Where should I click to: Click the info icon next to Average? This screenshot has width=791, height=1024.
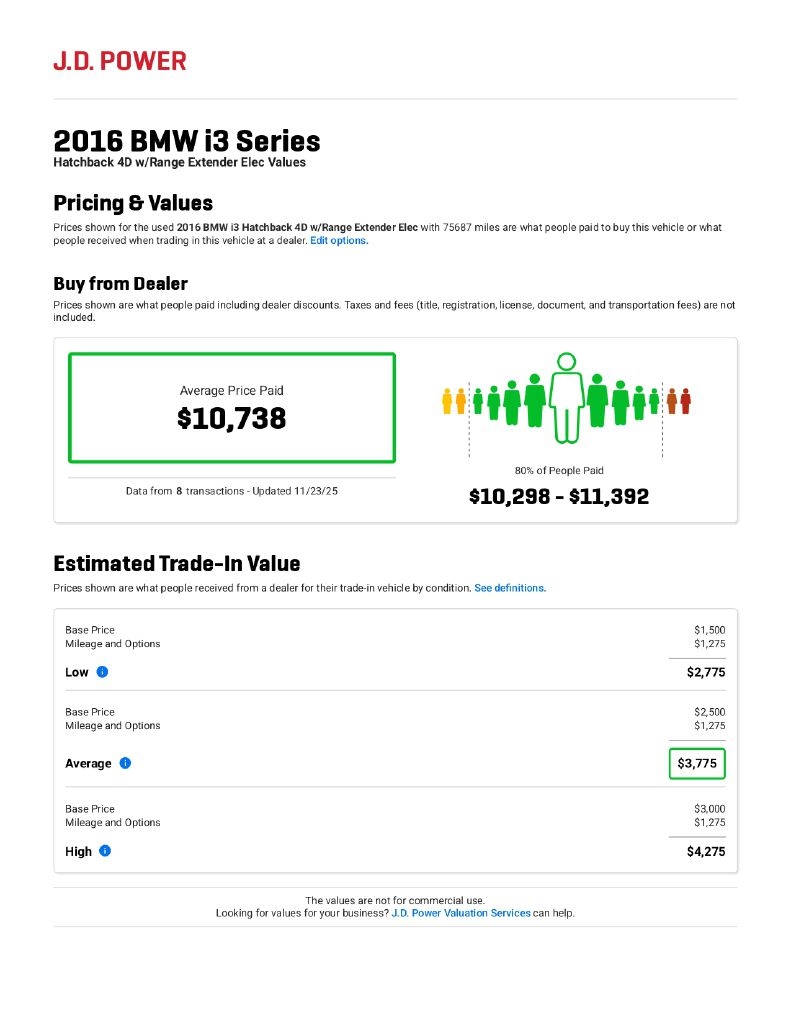(125, 763)
